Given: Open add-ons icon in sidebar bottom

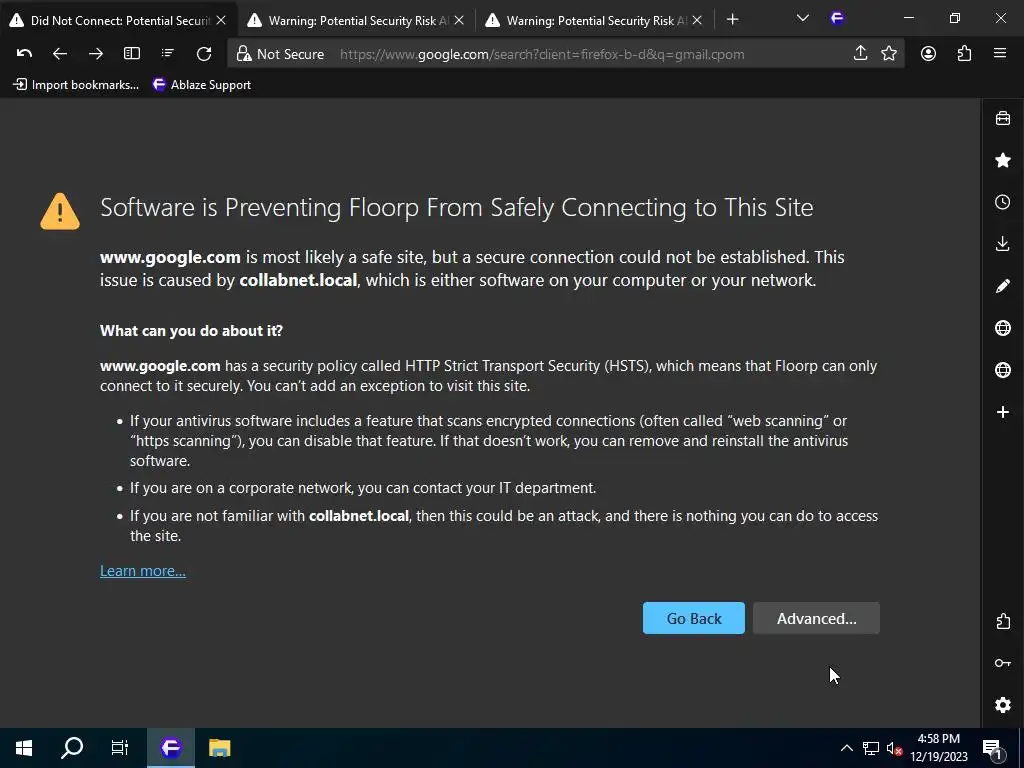Looking at the screenshot, I should pos(1002,621).
